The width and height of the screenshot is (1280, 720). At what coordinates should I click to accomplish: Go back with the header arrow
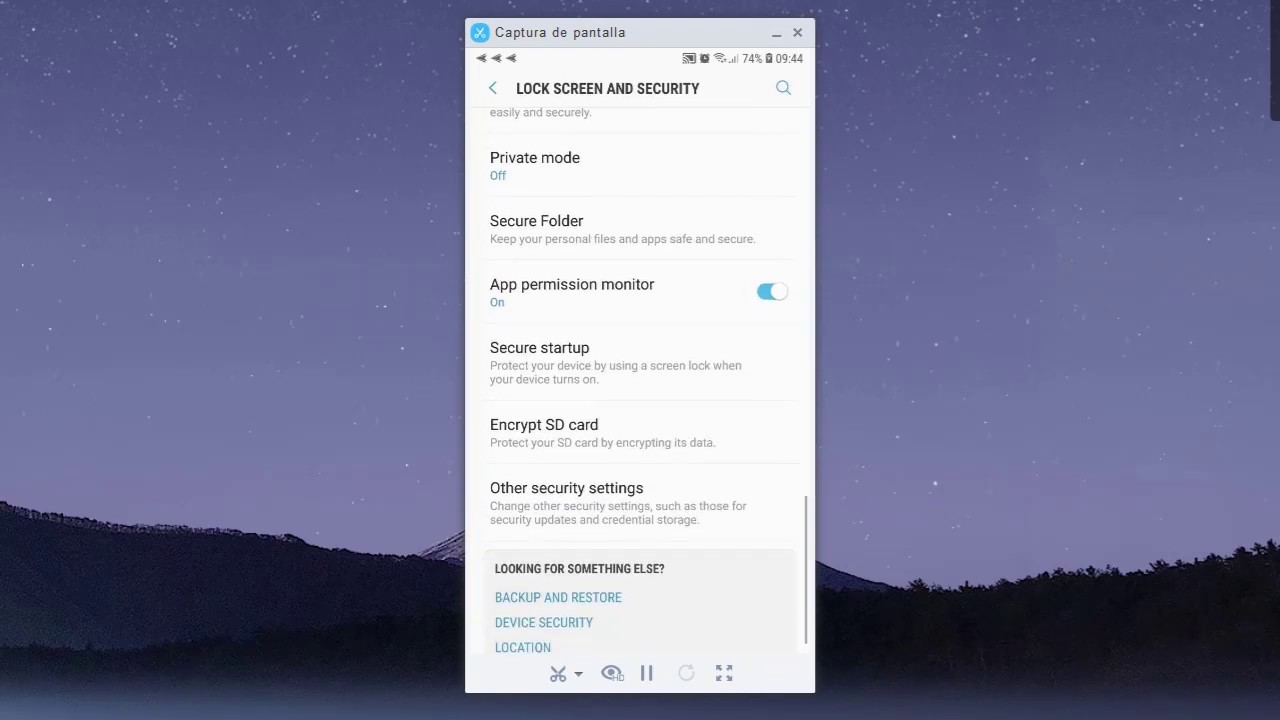492,88
